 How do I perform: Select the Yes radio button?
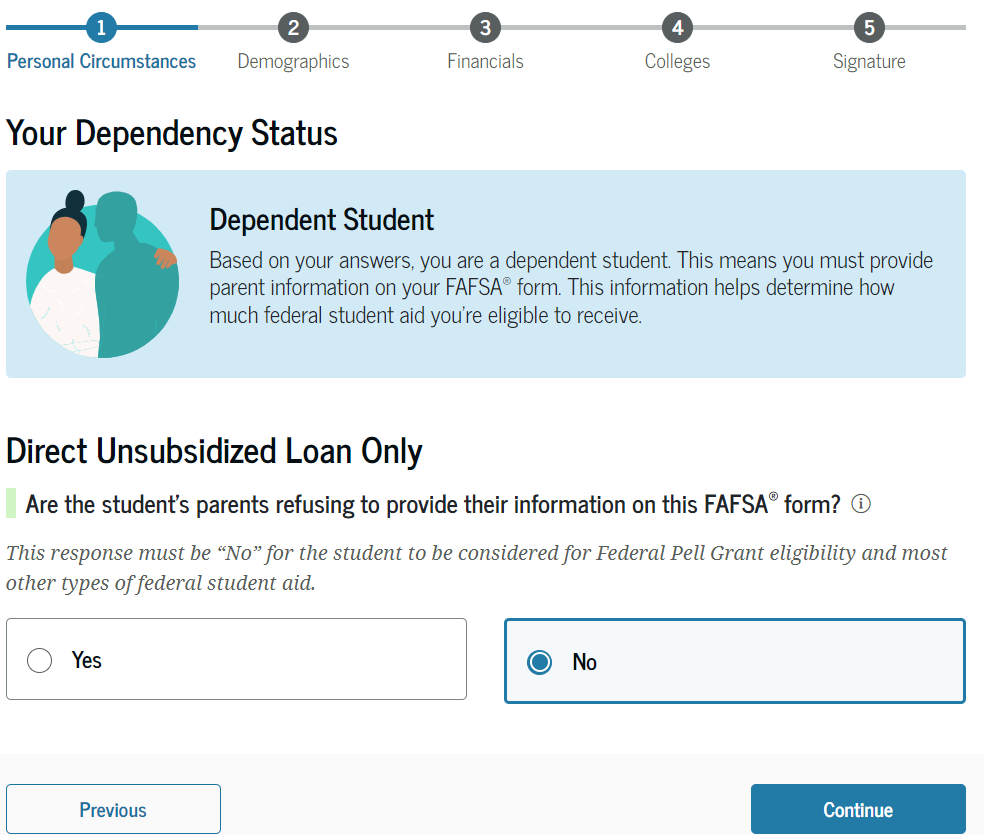[x=40, y=661]
